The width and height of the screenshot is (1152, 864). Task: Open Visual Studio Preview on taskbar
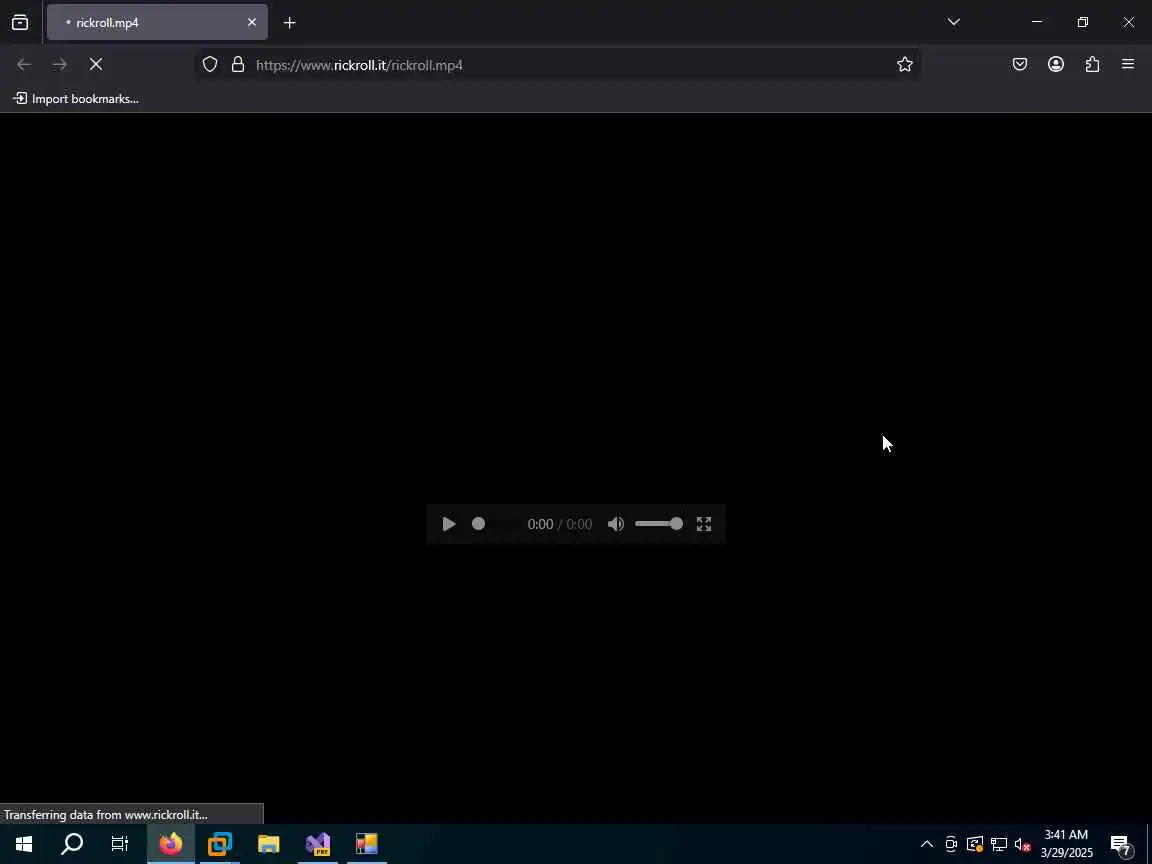pyautogui.click(x=318, y=844)
